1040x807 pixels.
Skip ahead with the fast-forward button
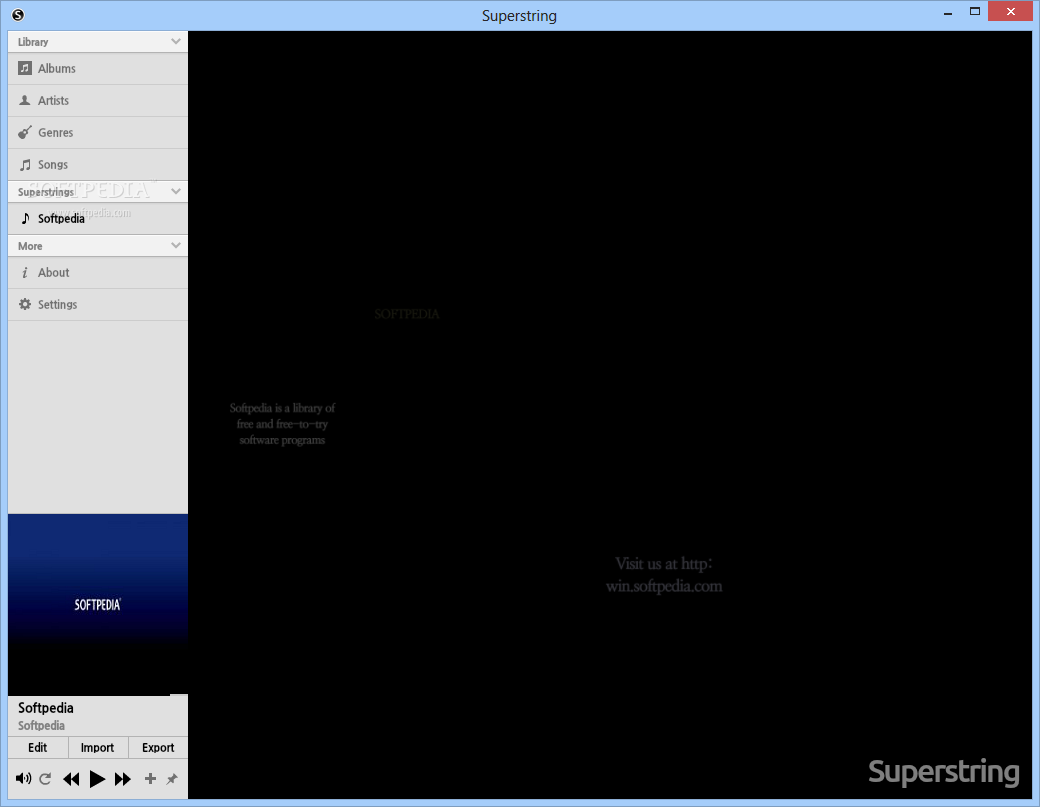click(123, 779)
